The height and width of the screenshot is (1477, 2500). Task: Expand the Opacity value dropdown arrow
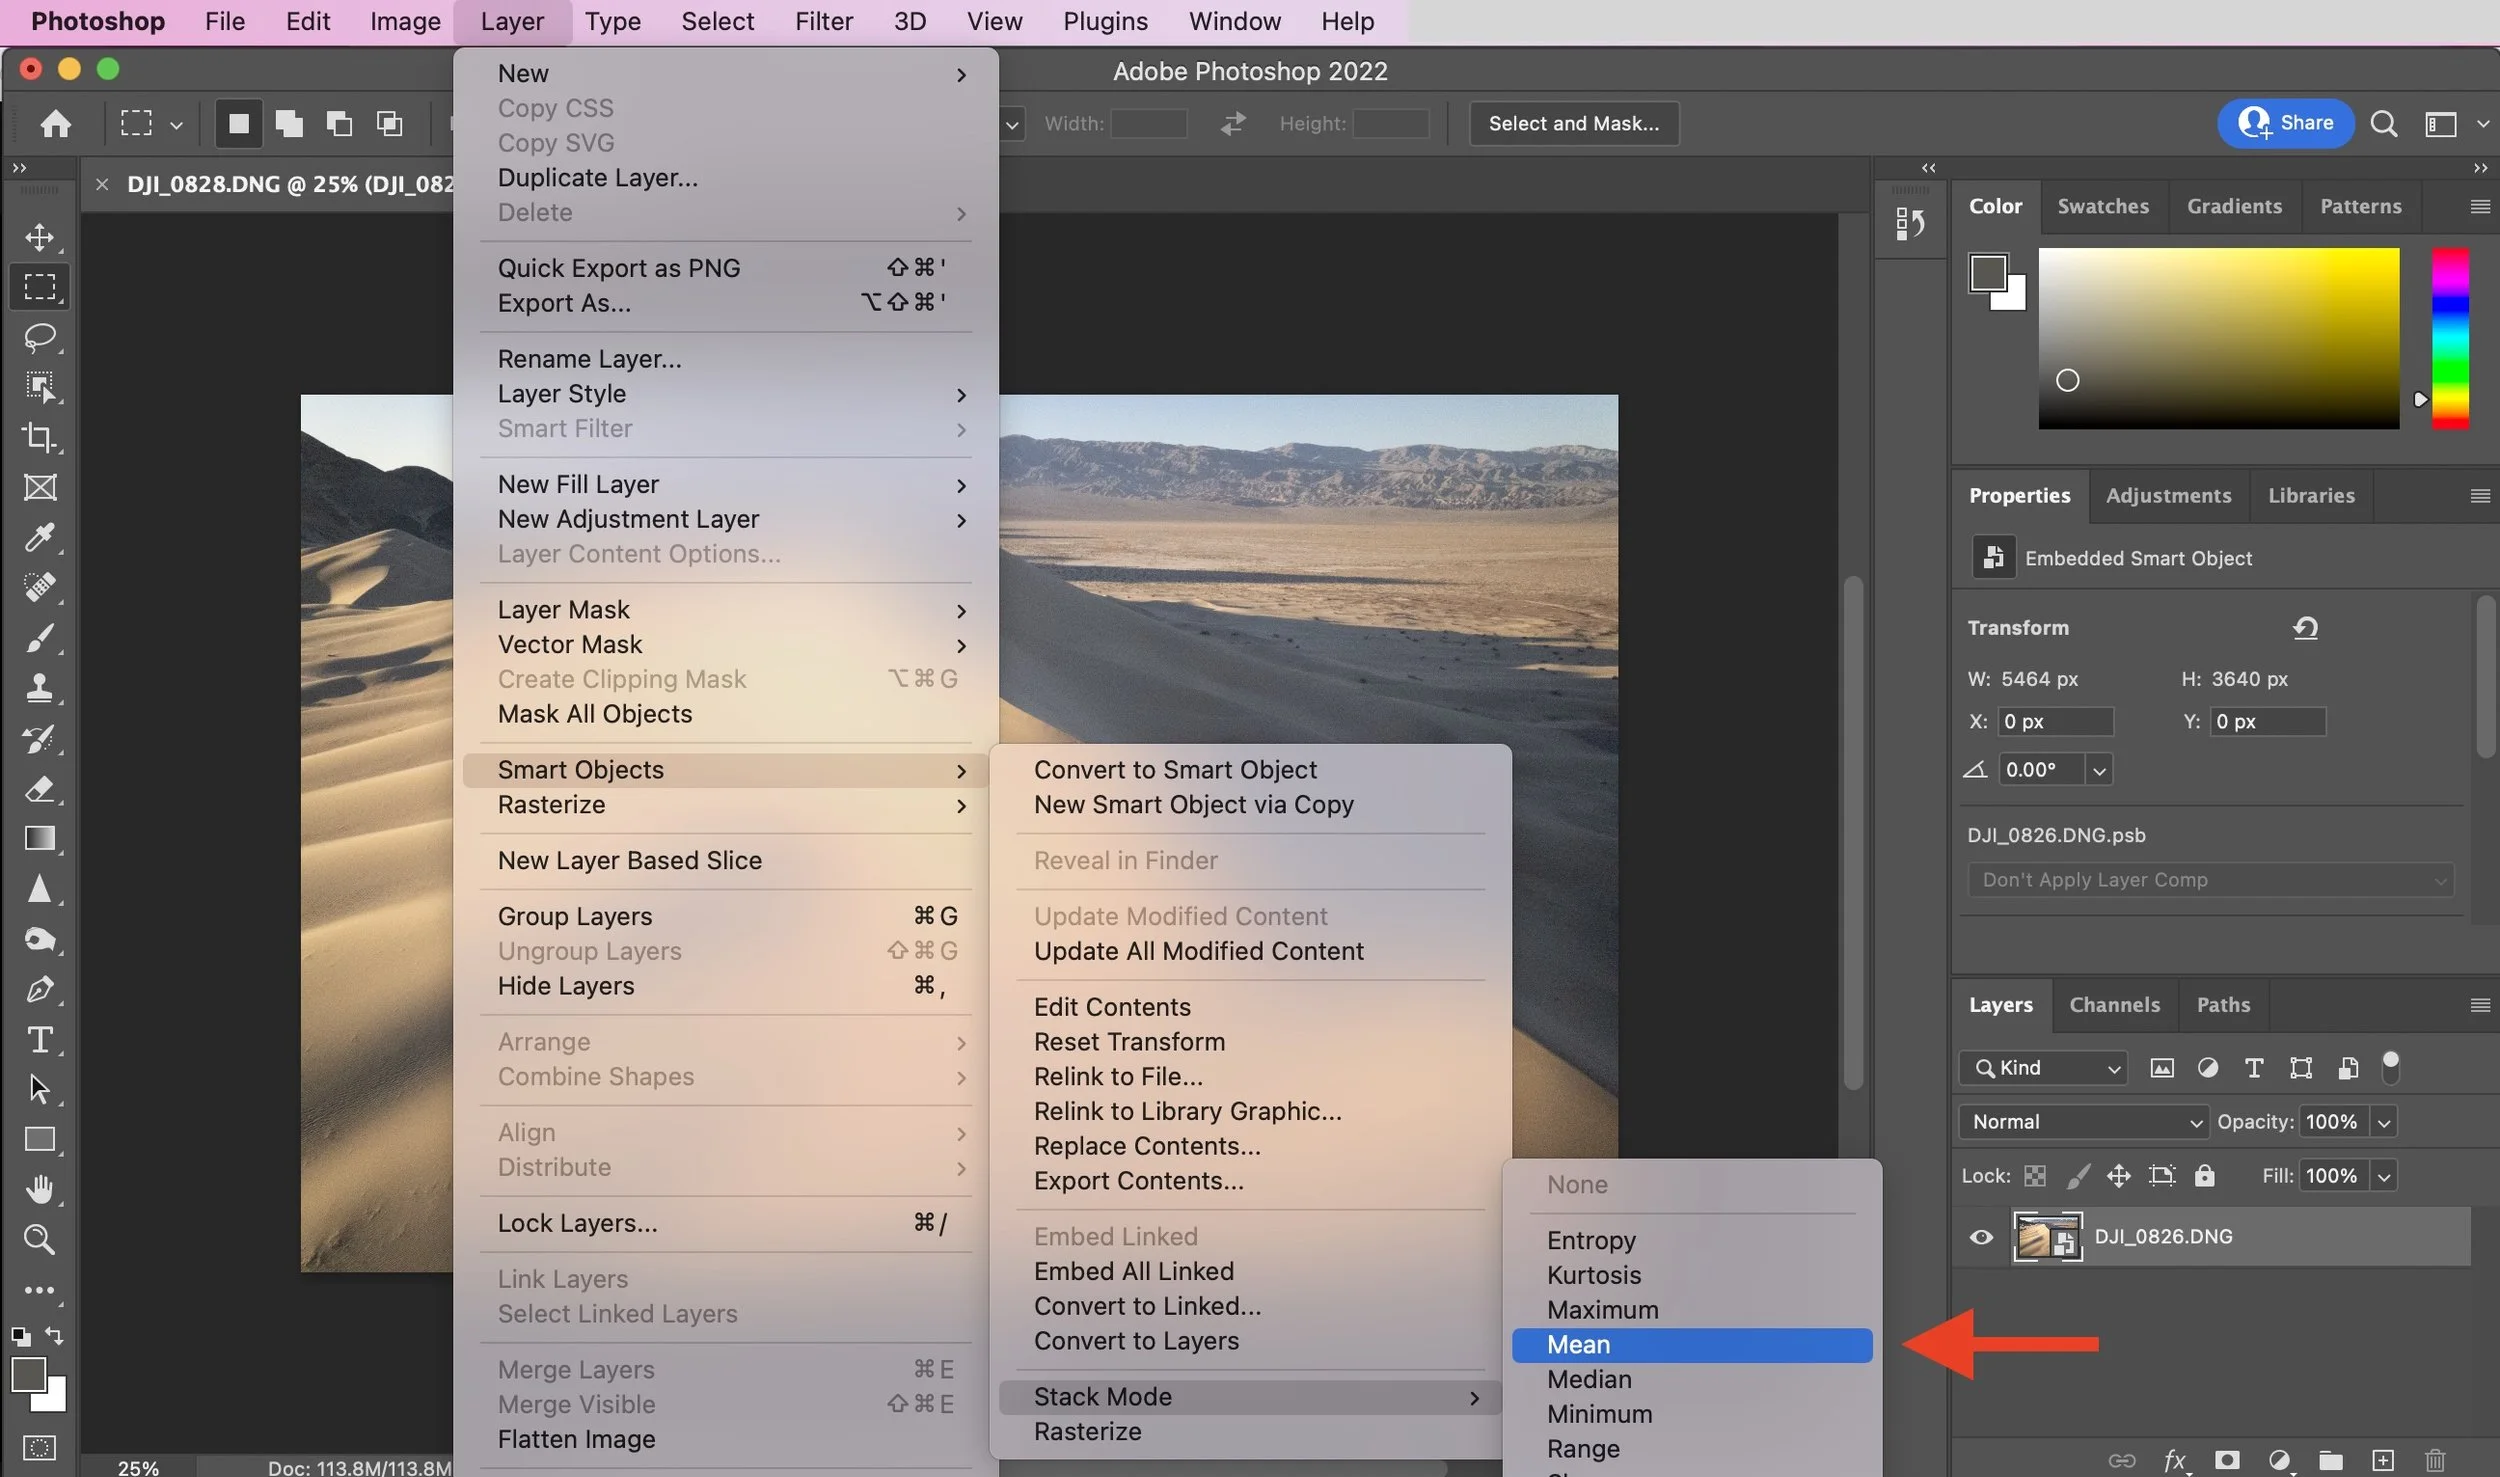[2384, 1122]
